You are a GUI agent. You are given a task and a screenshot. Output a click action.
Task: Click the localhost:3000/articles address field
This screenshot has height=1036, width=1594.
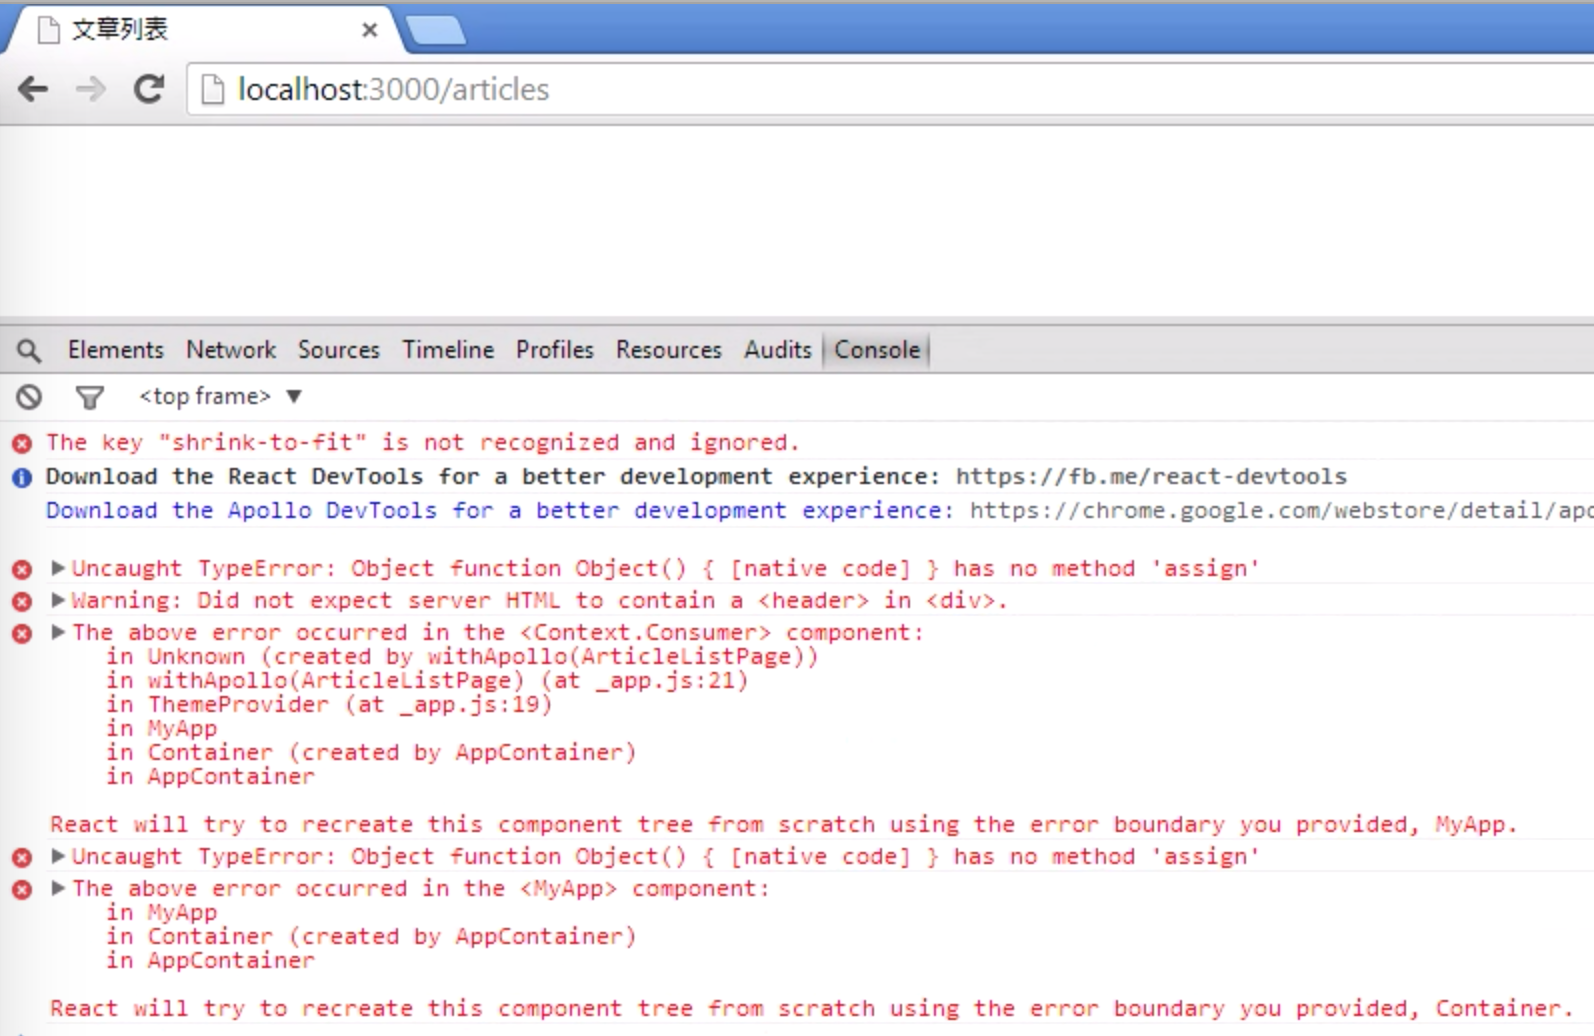(x=890, y=90)
